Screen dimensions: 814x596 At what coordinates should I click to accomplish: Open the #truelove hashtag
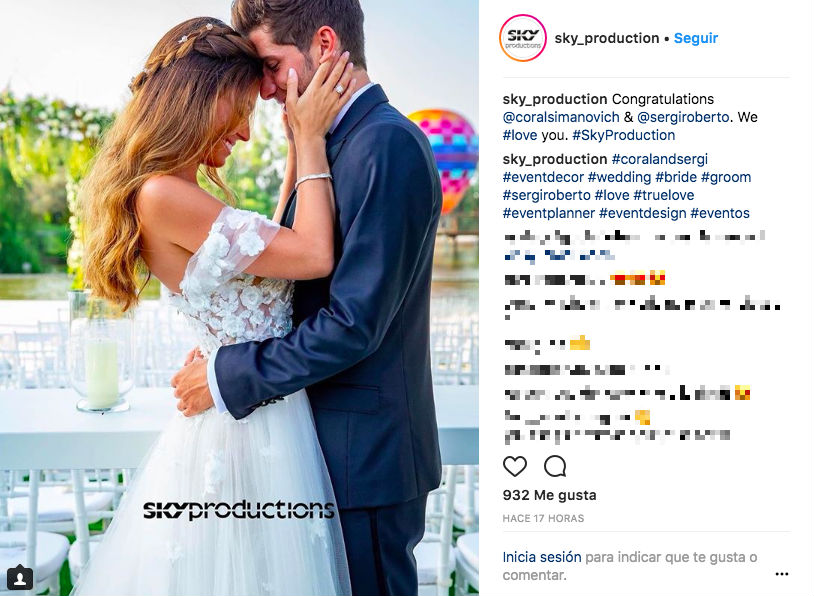point(663,195)
